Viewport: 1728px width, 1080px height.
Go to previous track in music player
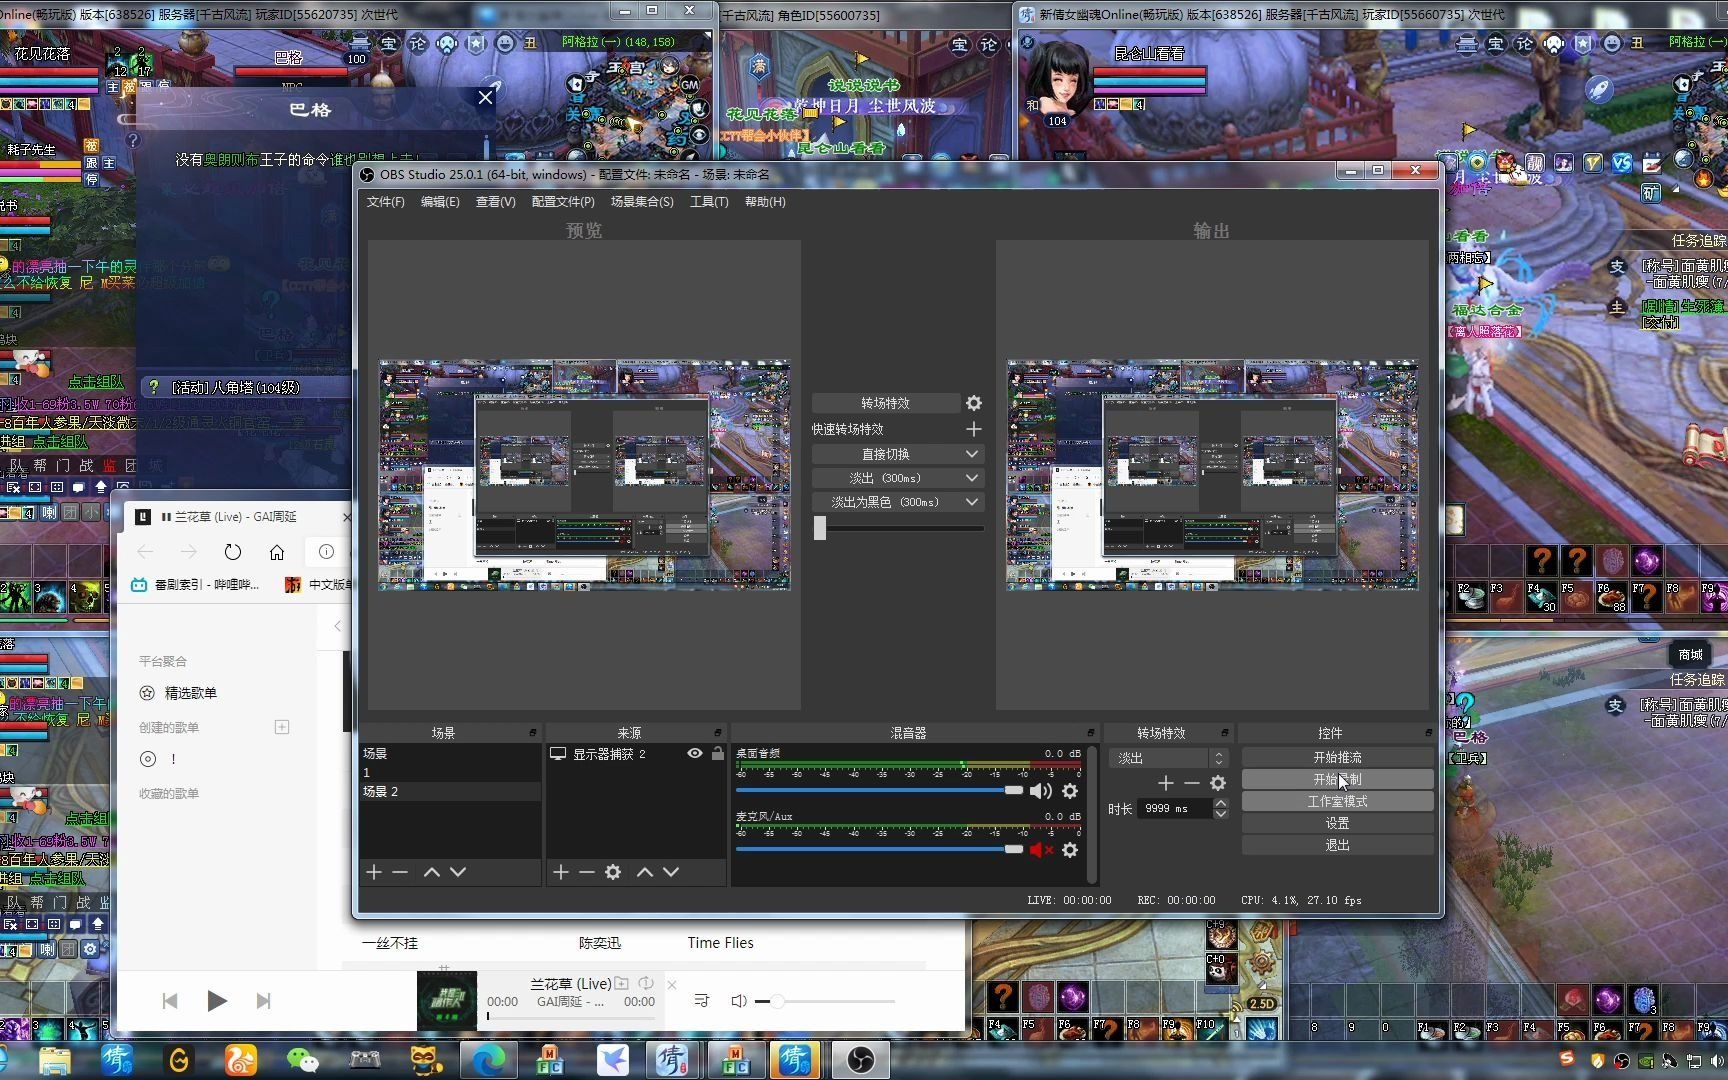[x=170, y=1000]
